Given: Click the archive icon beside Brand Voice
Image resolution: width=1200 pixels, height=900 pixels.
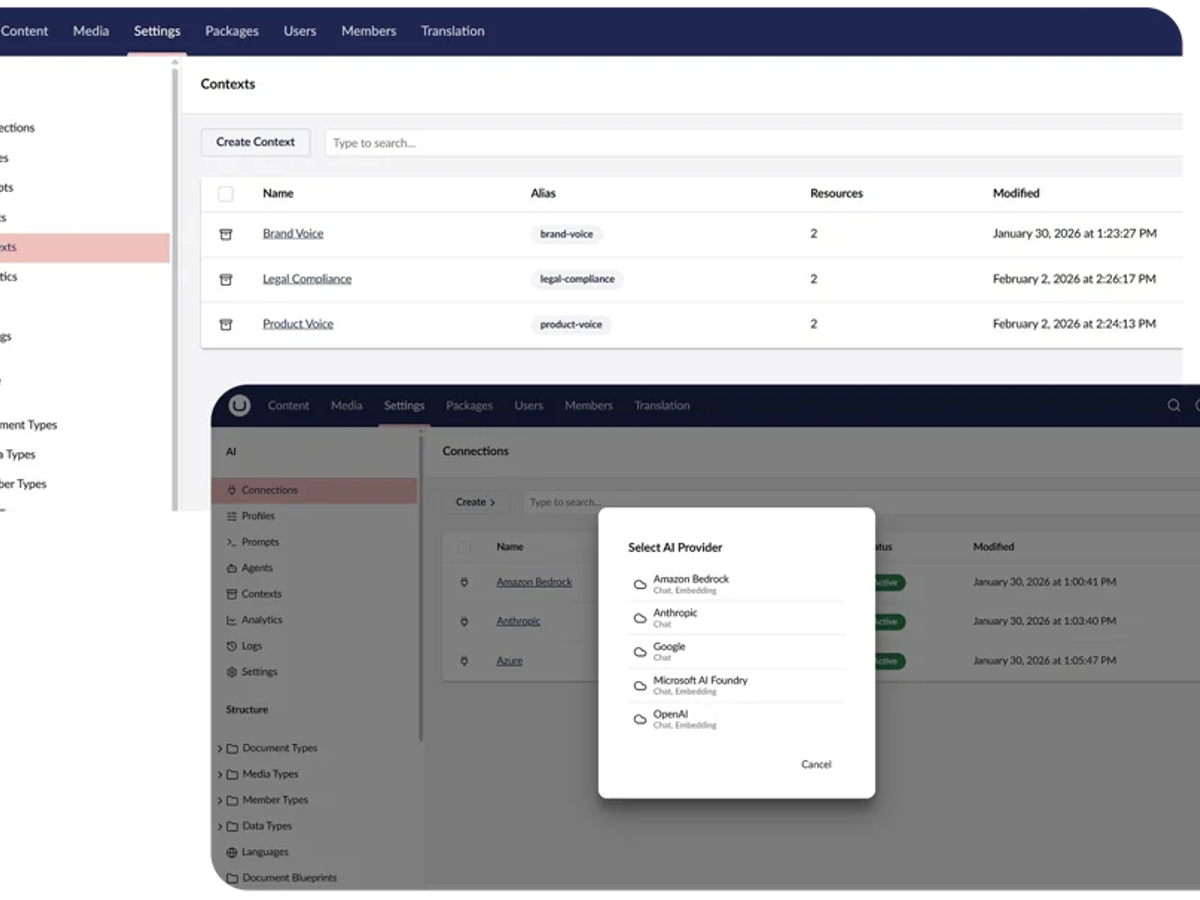Looking at the screenshot, I should pos(226,234).
